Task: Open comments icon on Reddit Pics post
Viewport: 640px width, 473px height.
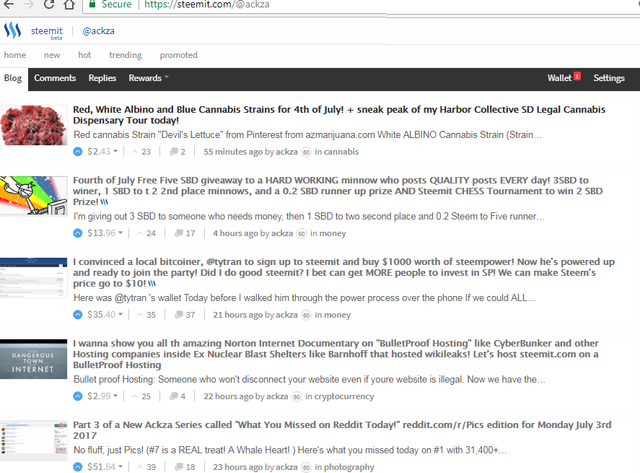Action: [178, 466]
